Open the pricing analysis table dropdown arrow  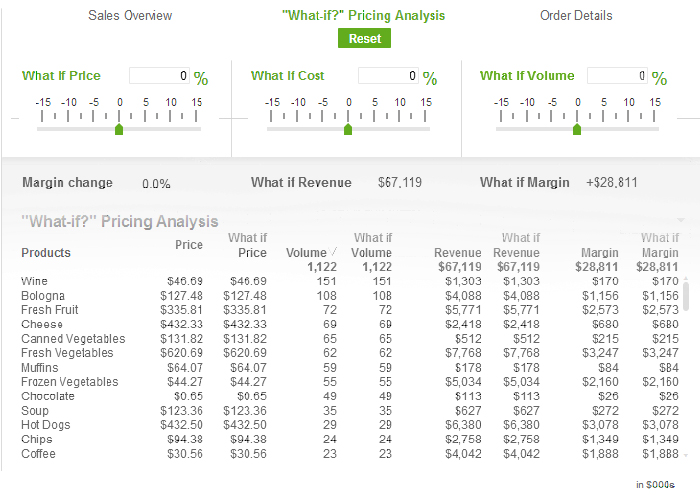pyautogui.click(x=681, y=220)
